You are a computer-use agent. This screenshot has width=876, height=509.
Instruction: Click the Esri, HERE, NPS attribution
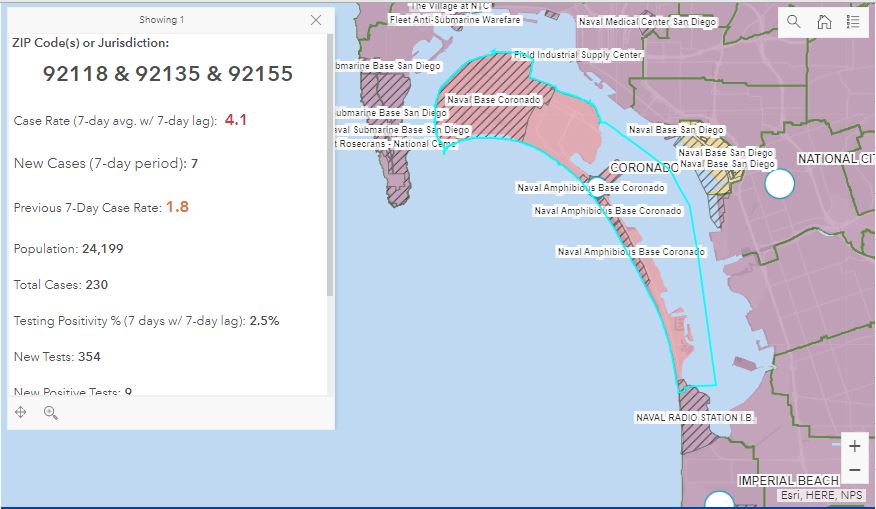(x=823, y=495)
